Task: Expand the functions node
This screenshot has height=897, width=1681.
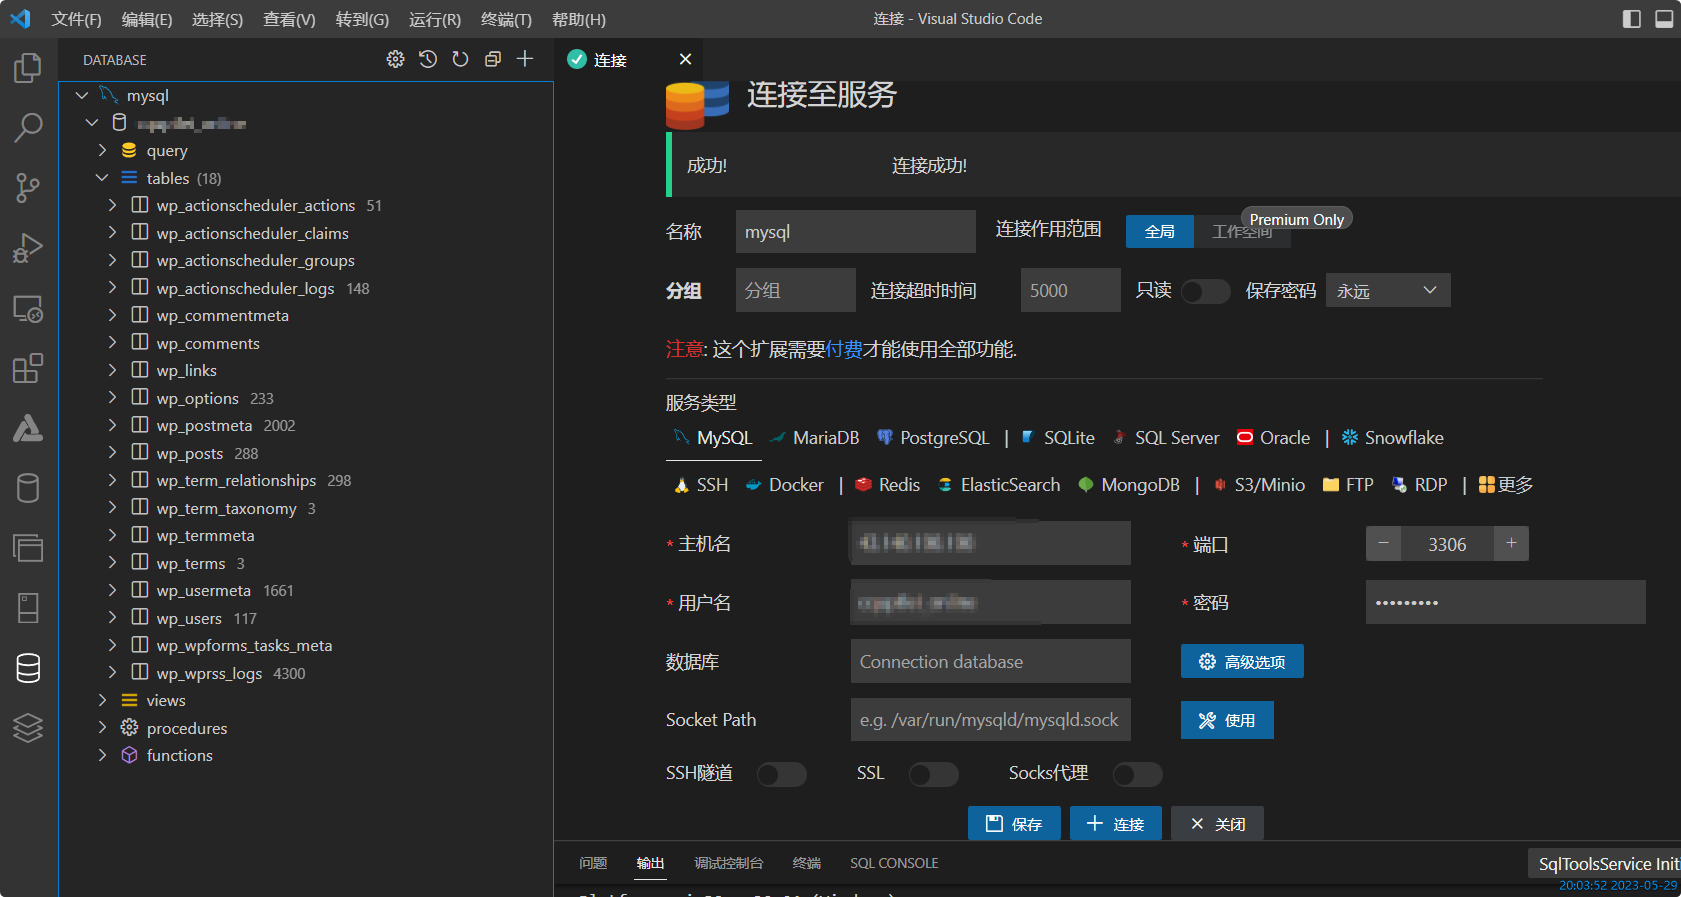Action: click(x=102, y=756)
